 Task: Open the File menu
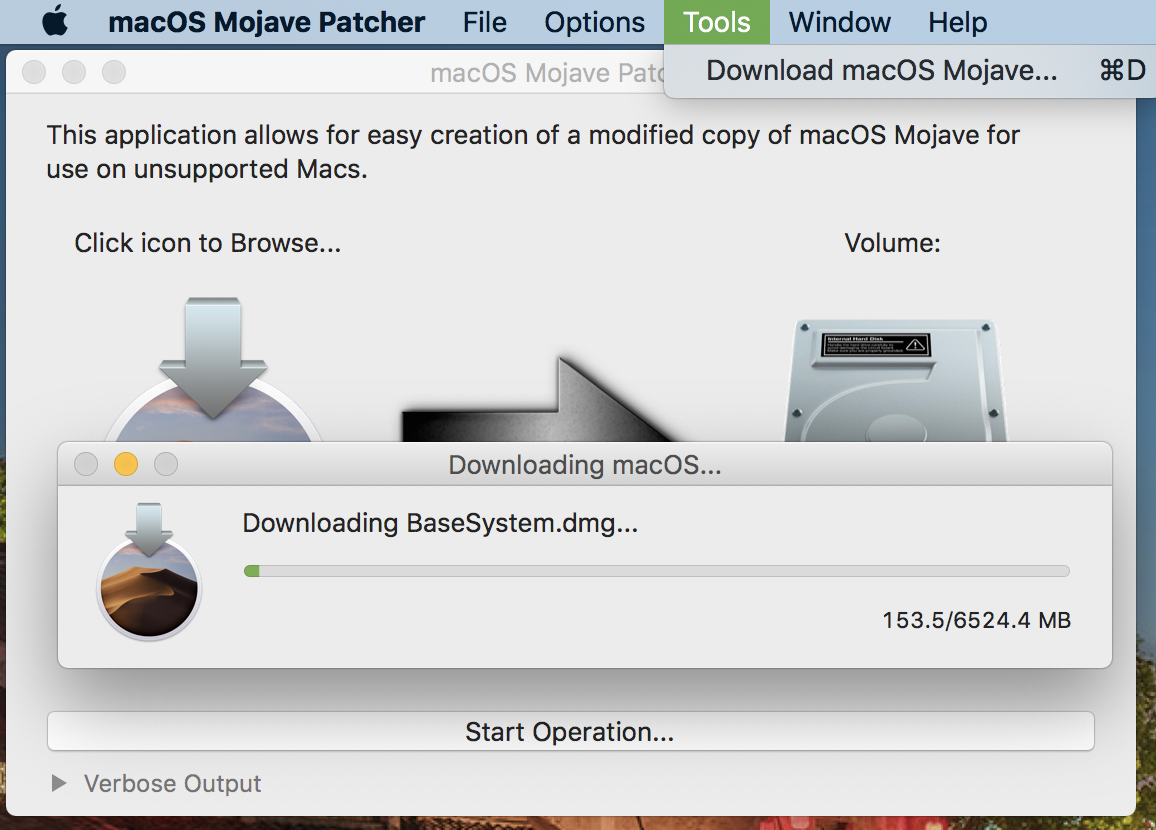pos(484,22)
